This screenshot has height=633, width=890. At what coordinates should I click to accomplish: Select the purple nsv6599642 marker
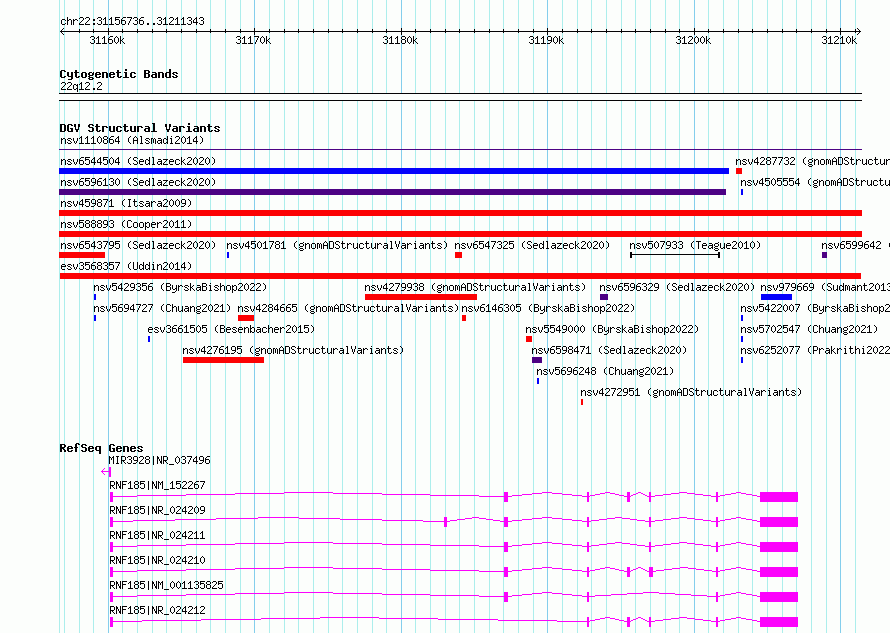pos(824,255)
